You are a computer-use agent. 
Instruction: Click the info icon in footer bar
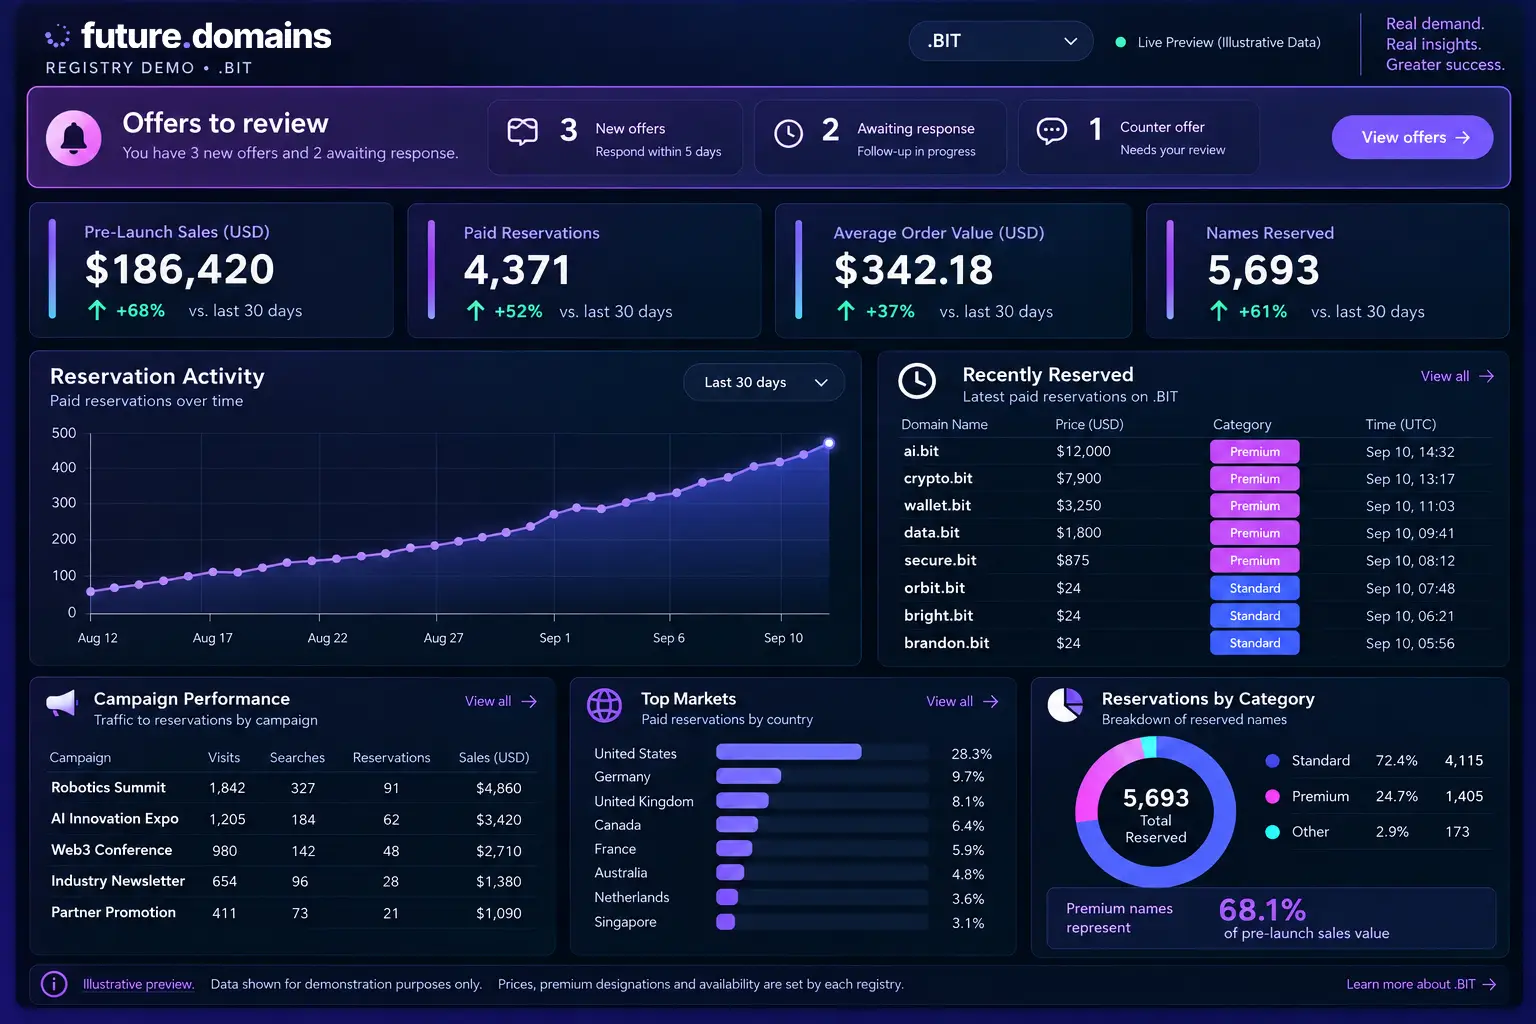click(54, 984)
